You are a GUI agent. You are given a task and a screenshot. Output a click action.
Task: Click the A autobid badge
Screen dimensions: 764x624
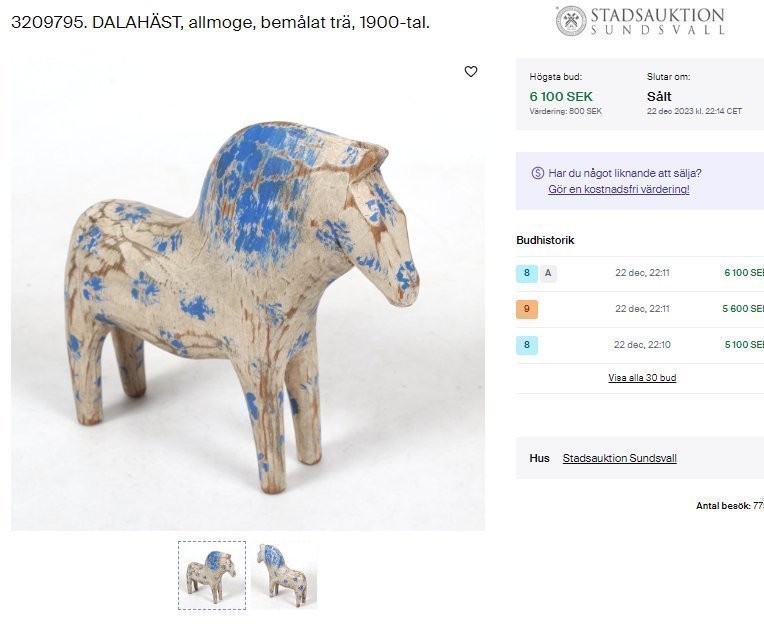tap(548, 273)
